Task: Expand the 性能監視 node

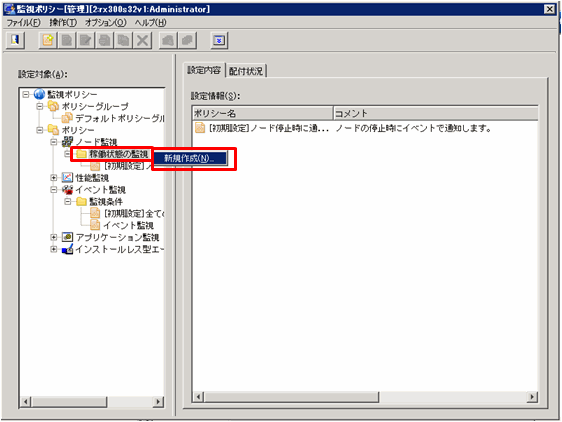Action: [54, 177]
